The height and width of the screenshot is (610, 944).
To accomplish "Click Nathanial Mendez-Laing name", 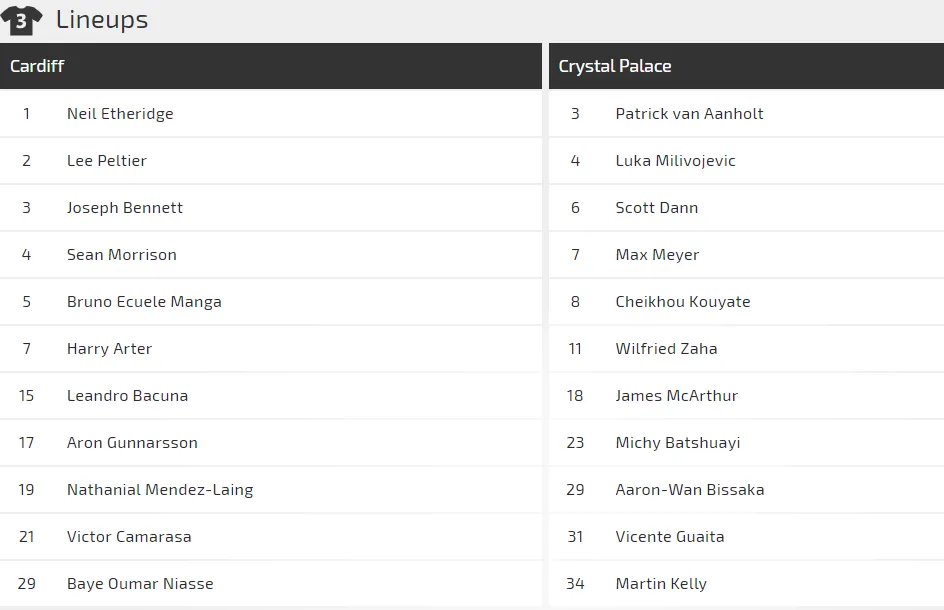I will 160,490.
